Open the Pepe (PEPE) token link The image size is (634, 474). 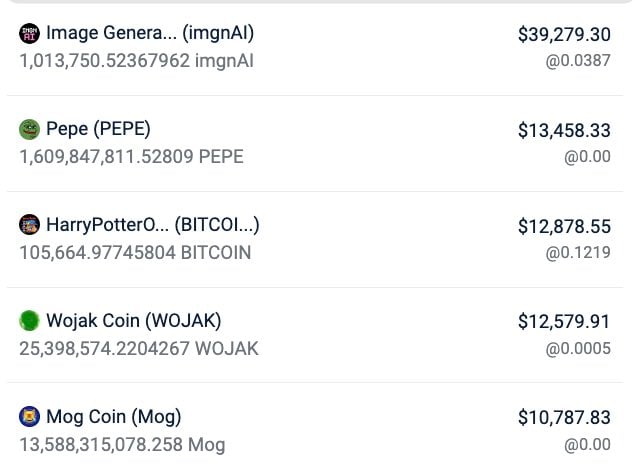tap(98, 129)
